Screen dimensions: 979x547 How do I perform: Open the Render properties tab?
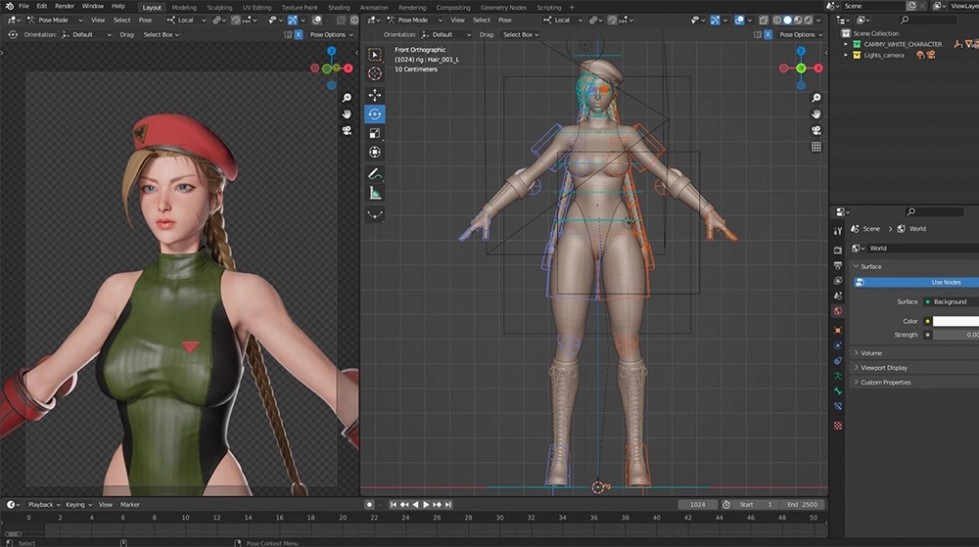tap(838, 250)
